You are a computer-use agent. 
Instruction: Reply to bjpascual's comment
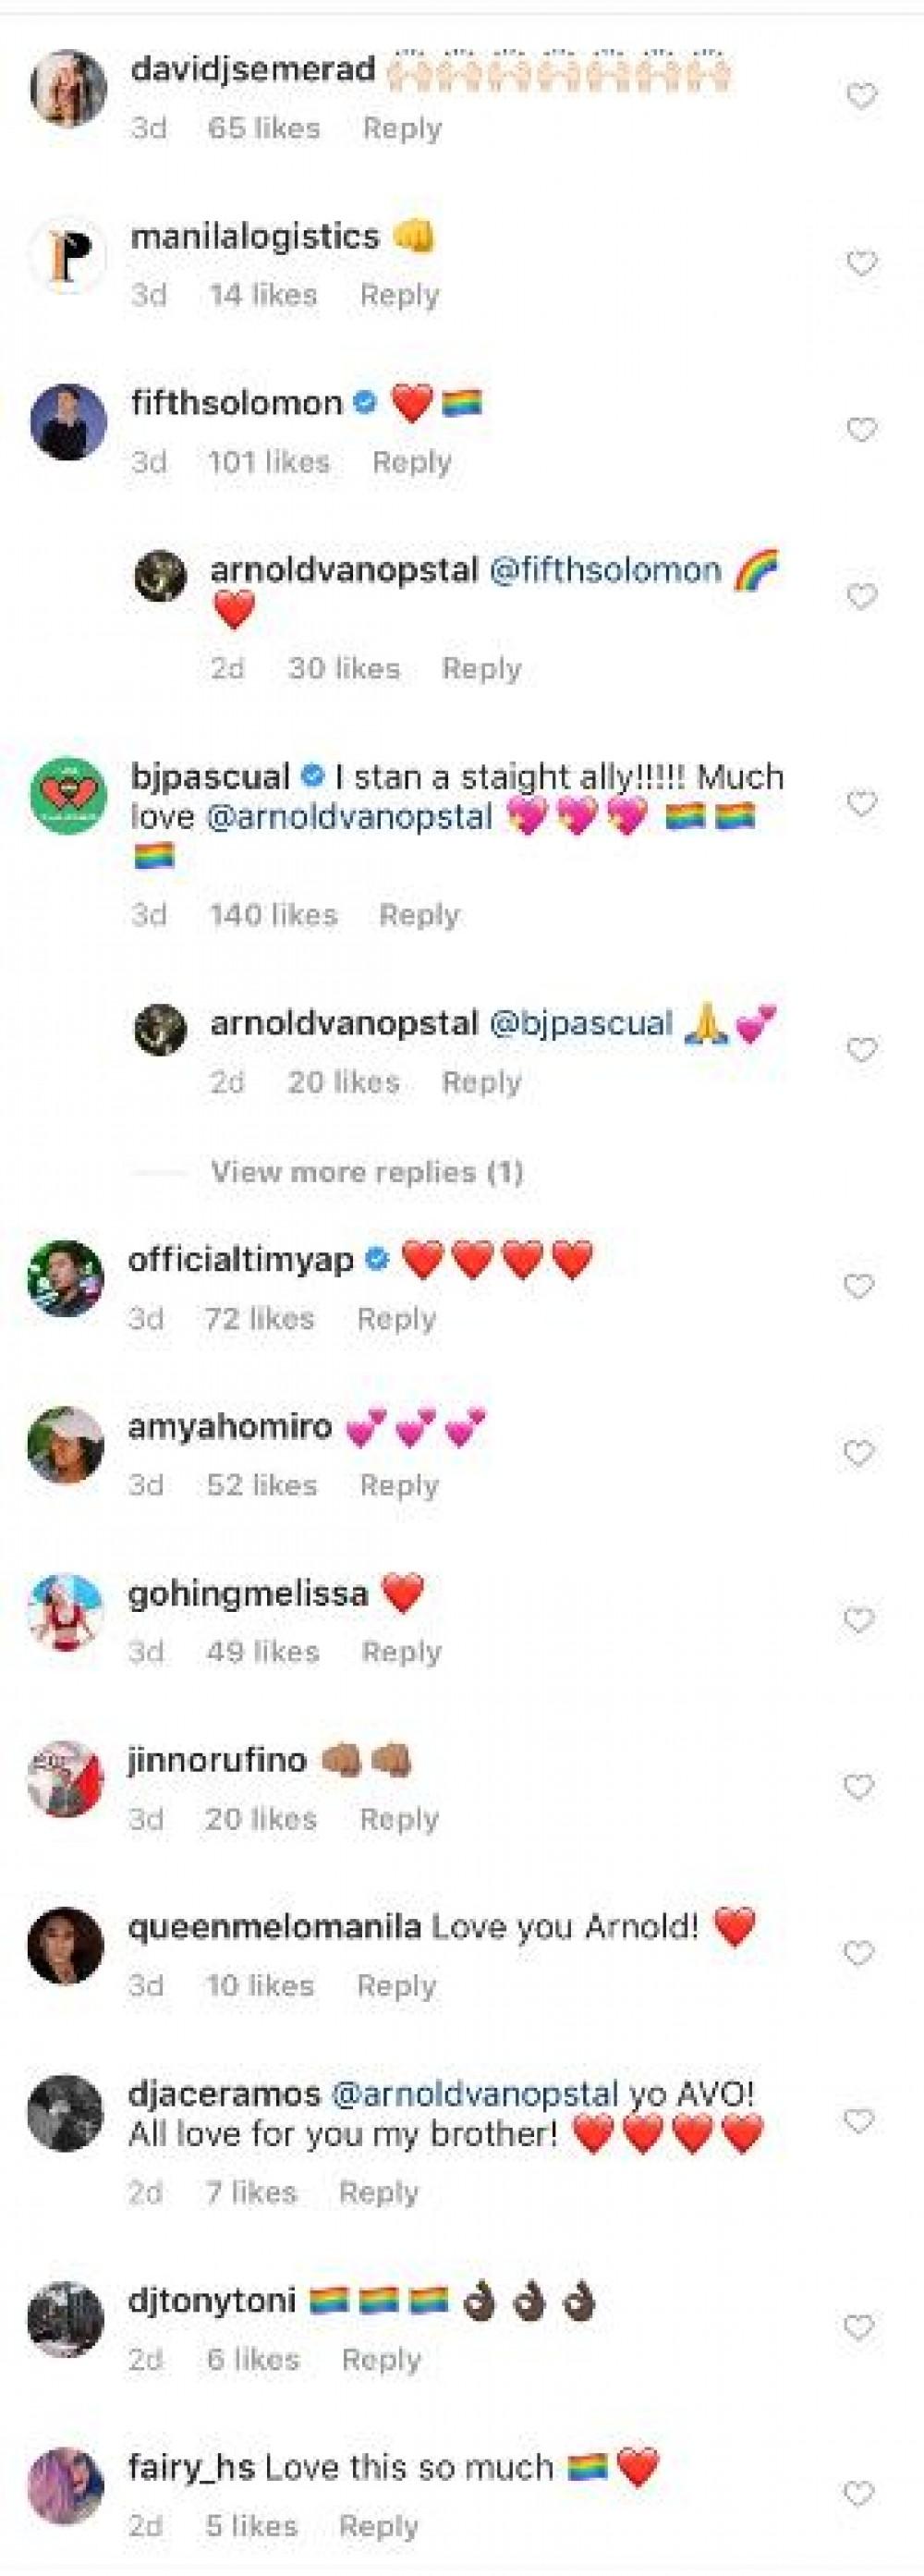coord(419,915)
